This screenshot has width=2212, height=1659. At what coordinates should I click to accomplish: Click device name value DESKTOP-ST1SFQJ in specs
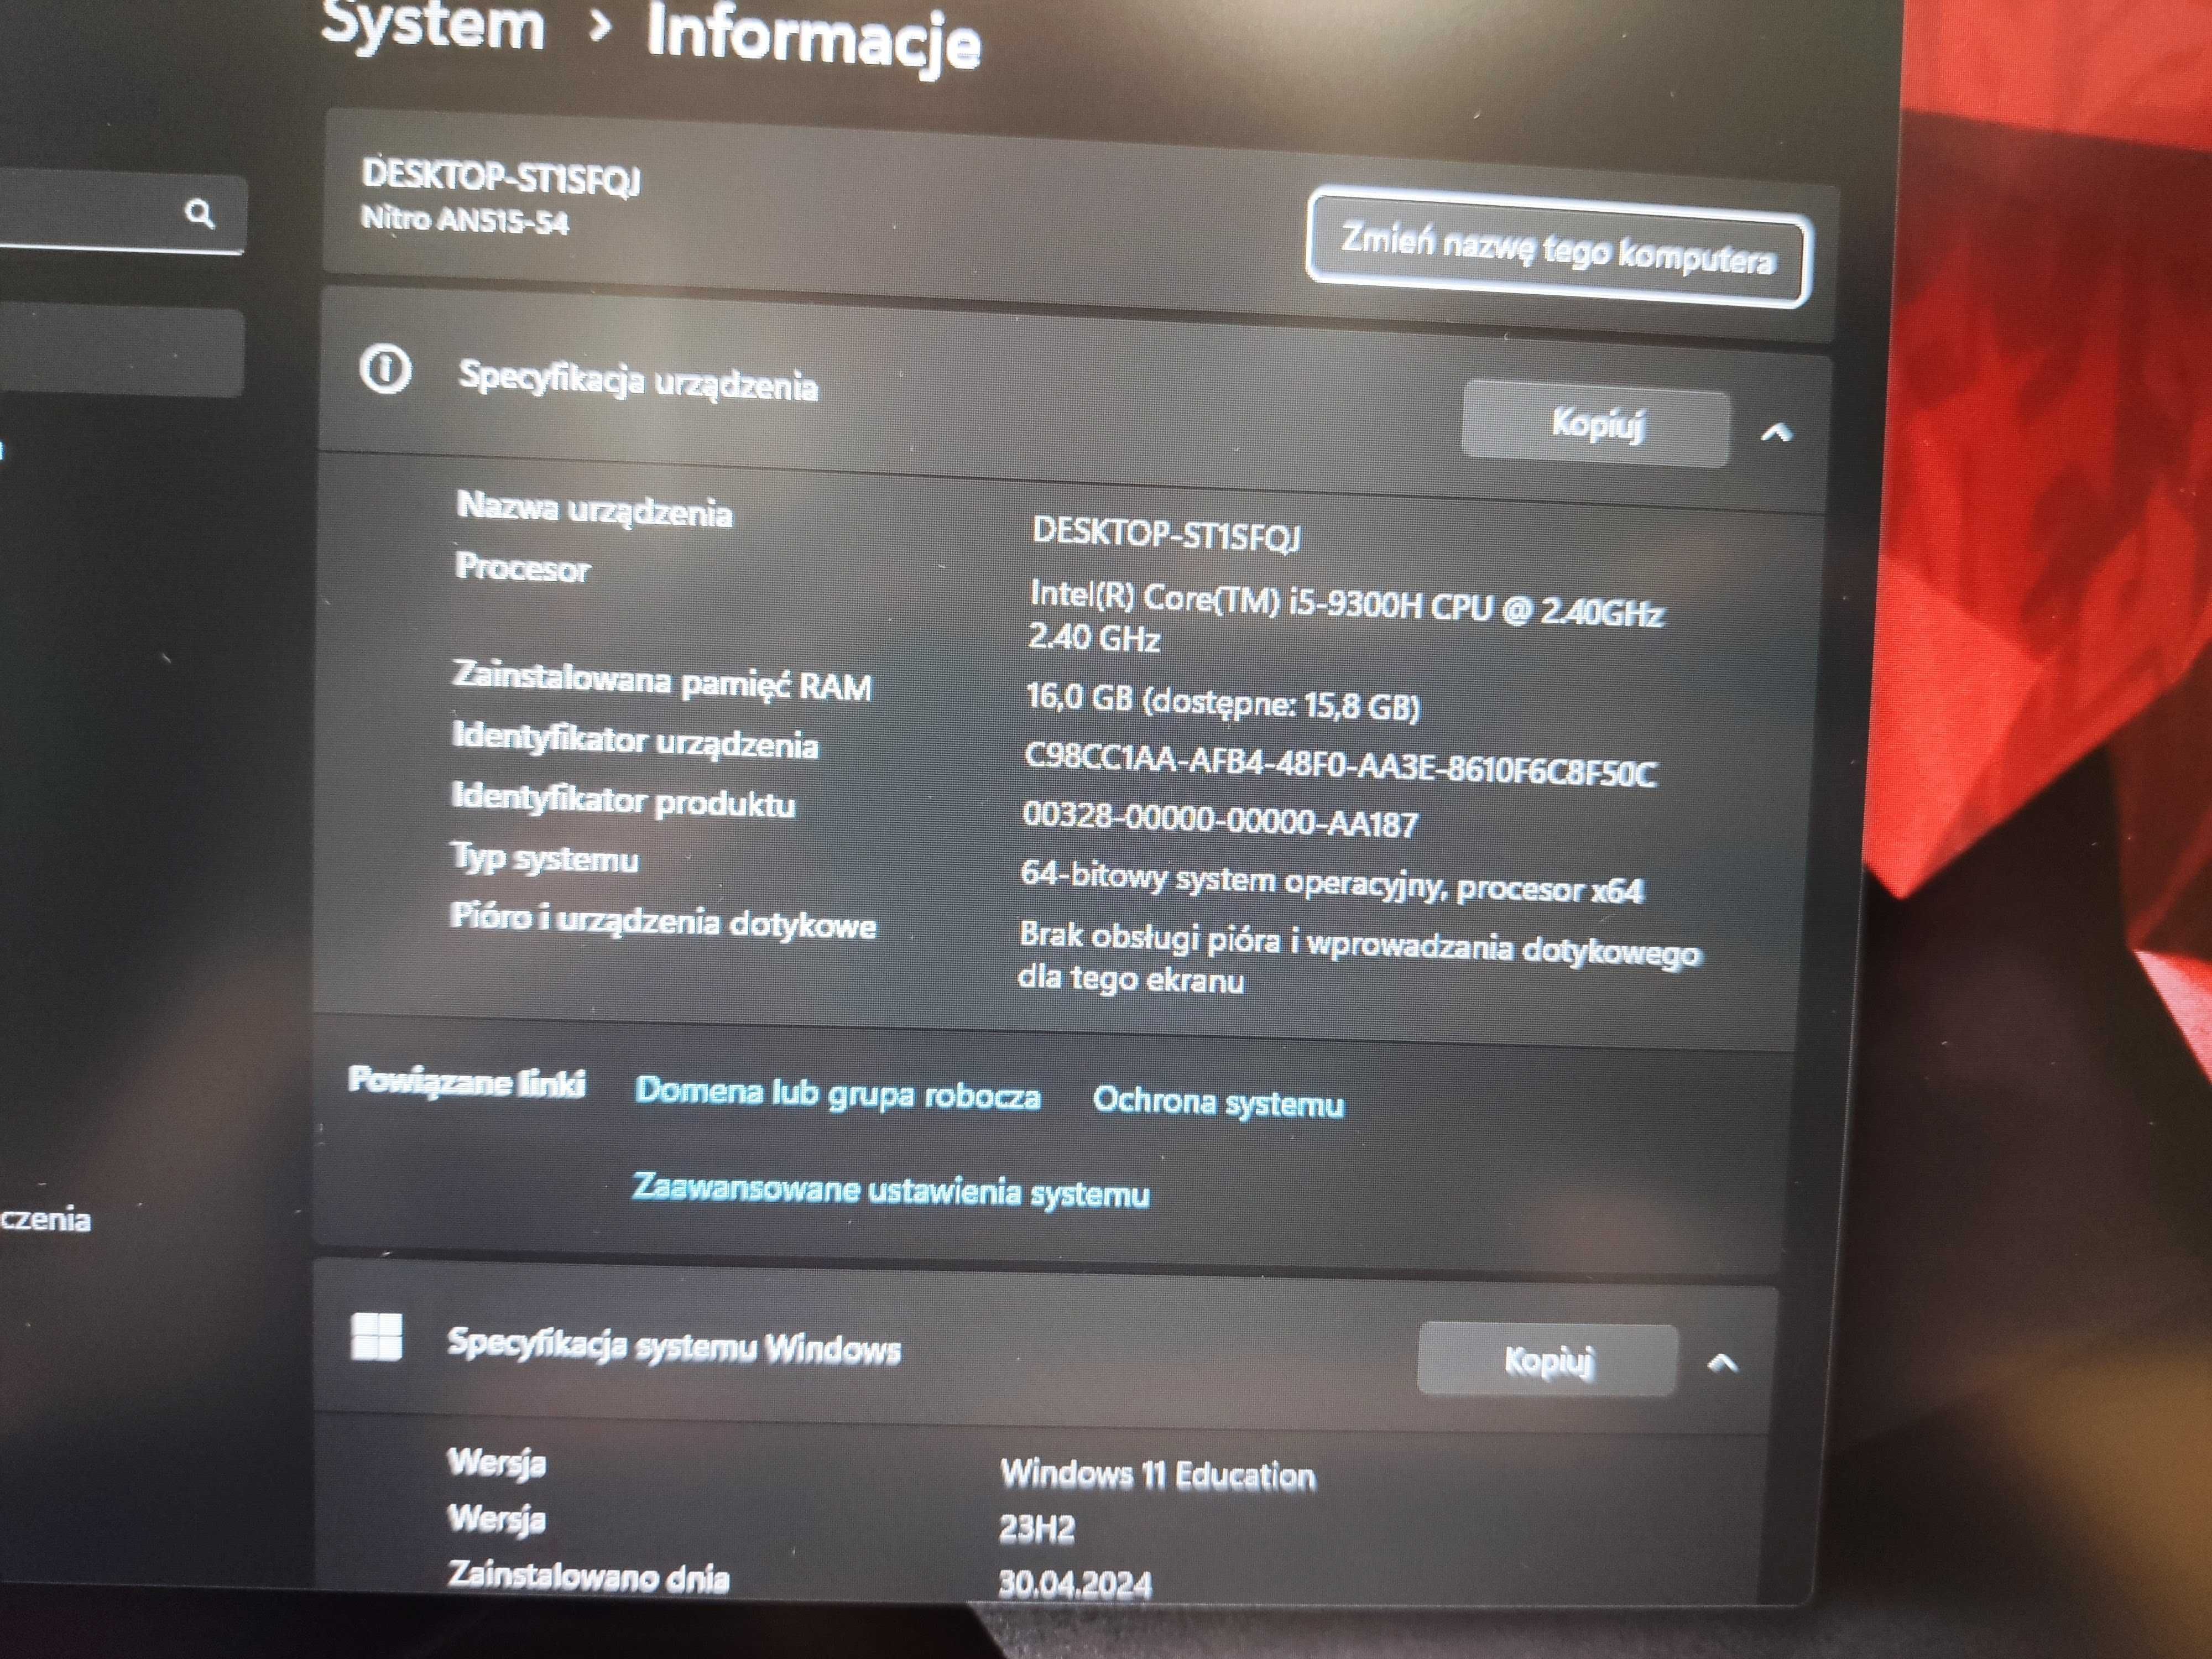[1166, 534]
